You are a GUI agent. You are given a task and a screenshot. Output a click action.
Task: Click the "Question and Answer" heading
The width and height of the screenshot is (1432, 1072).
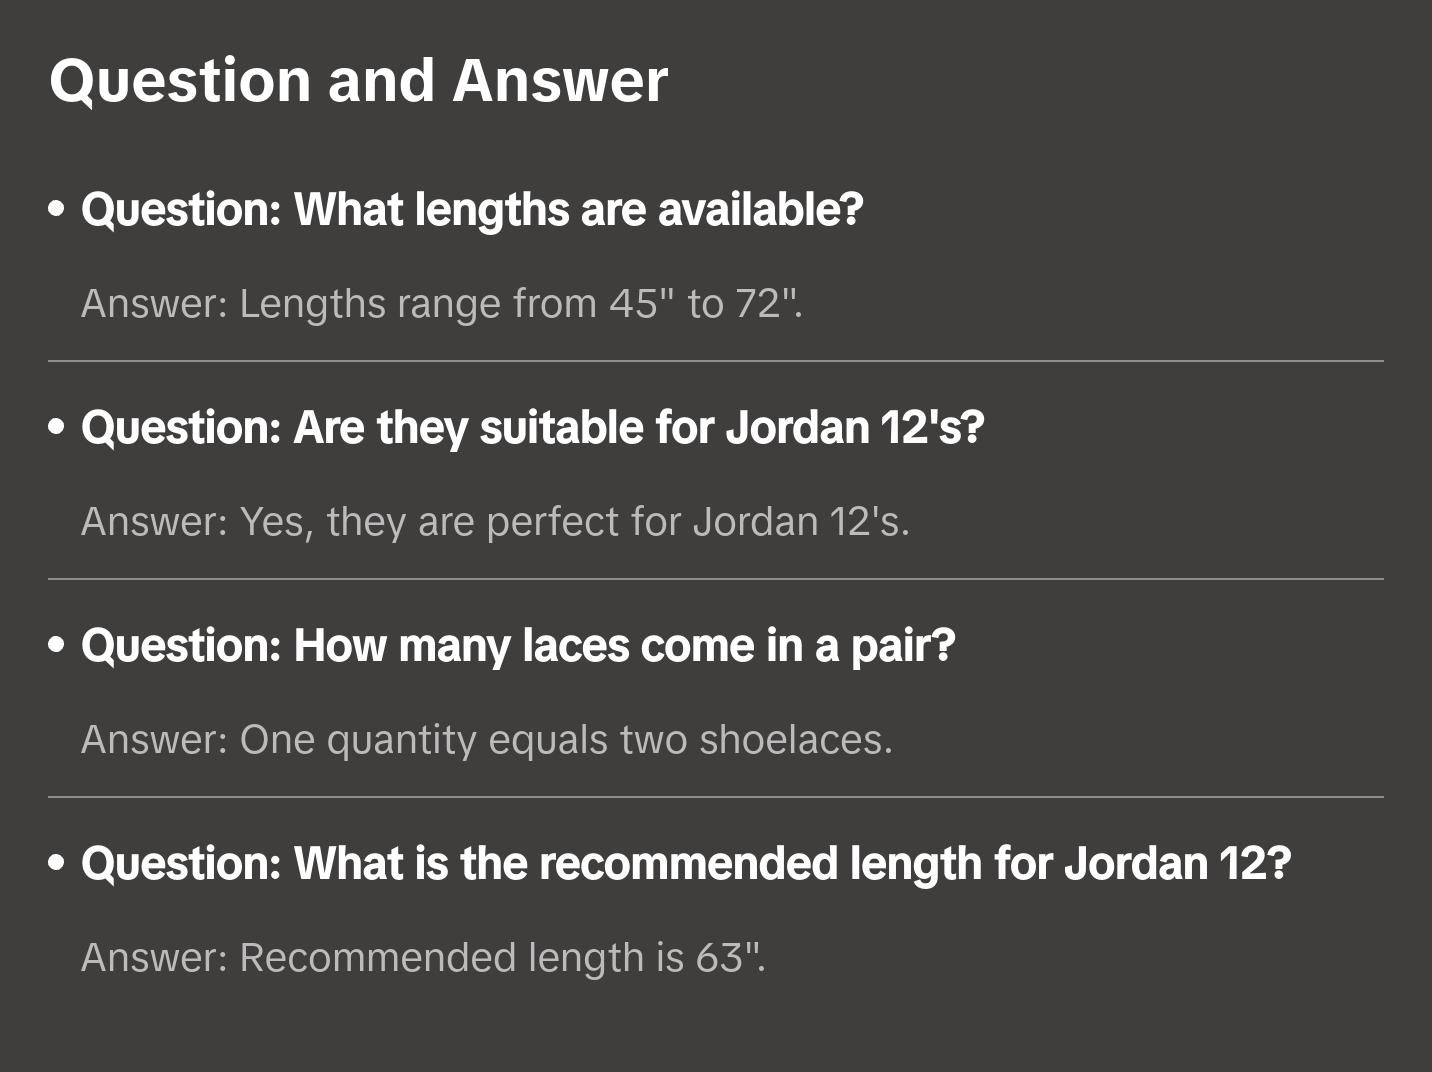[358, 81]
